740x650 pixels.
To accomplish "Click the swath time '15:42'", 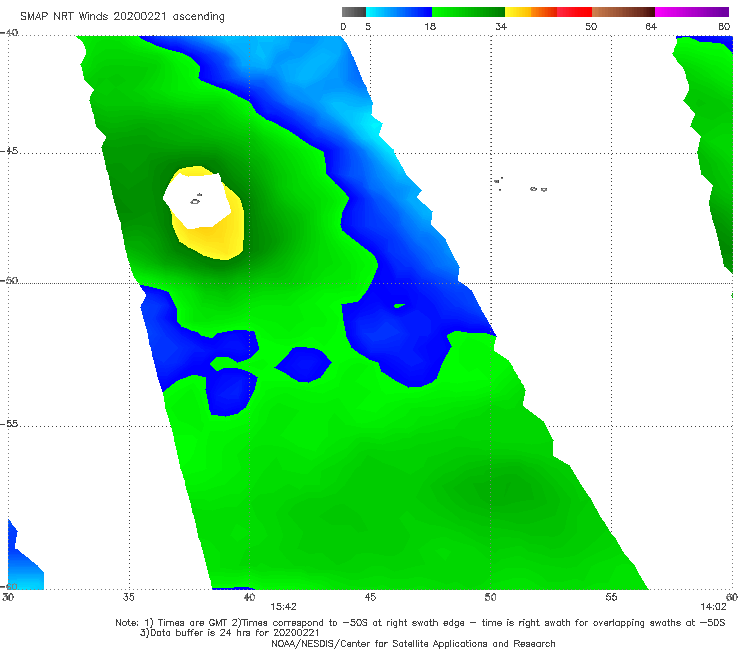I will pyautogui.click(x=283, y=607).
